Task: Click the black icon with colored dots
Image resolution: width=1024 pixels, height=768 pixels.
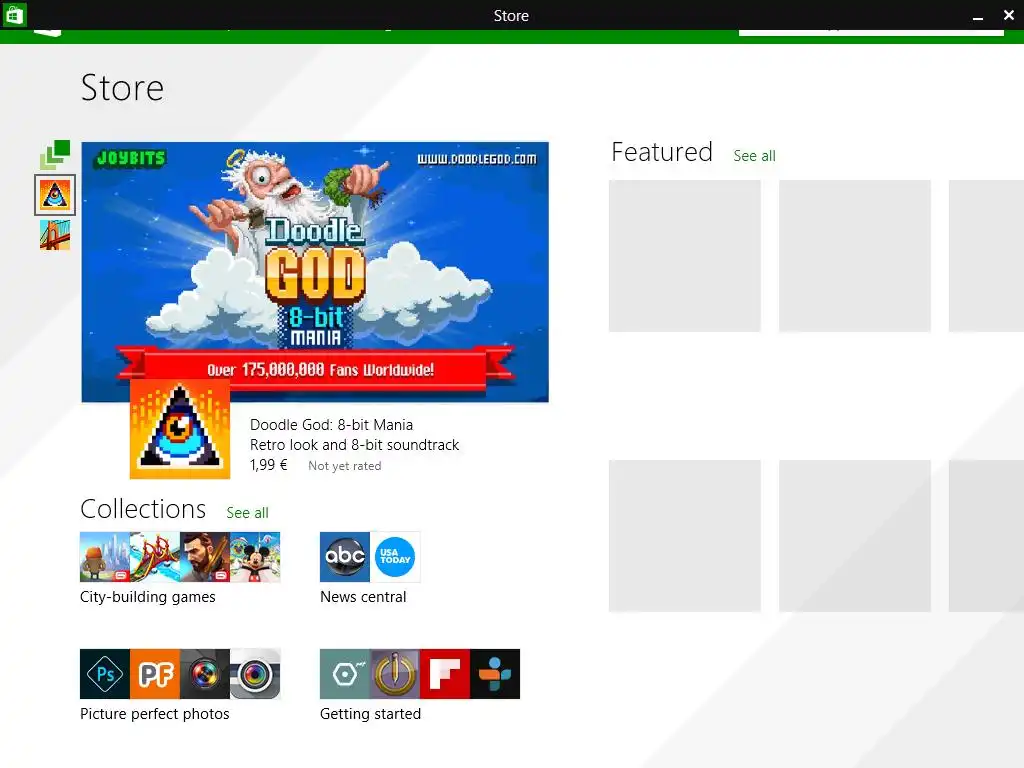Action: click(x=495, y=674)
